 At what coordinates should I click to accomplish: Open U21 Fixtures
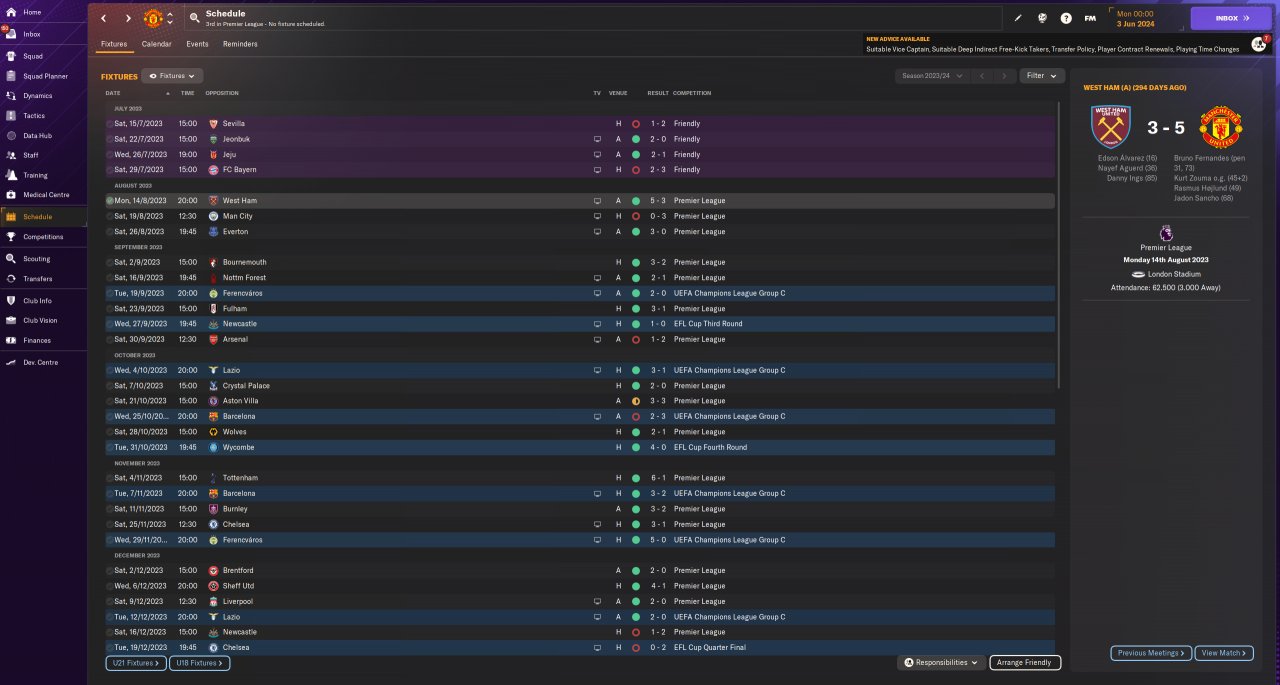[135, 663]
